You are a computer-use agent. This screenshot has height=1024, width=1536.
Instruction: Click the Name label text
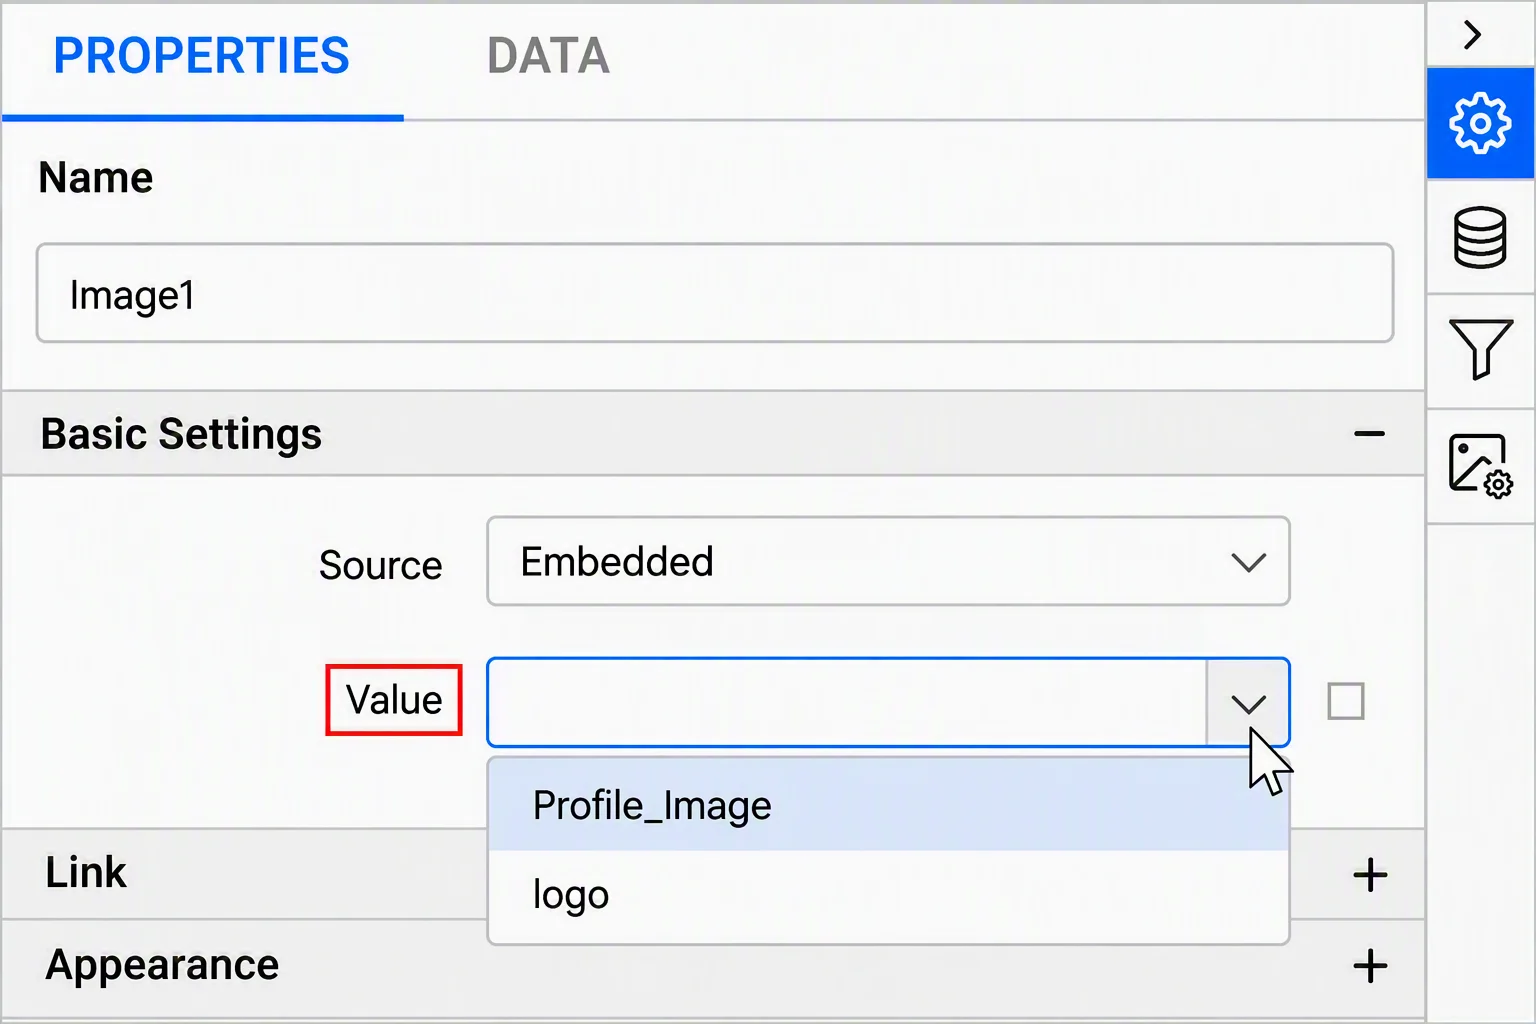[x=96, y=178]
